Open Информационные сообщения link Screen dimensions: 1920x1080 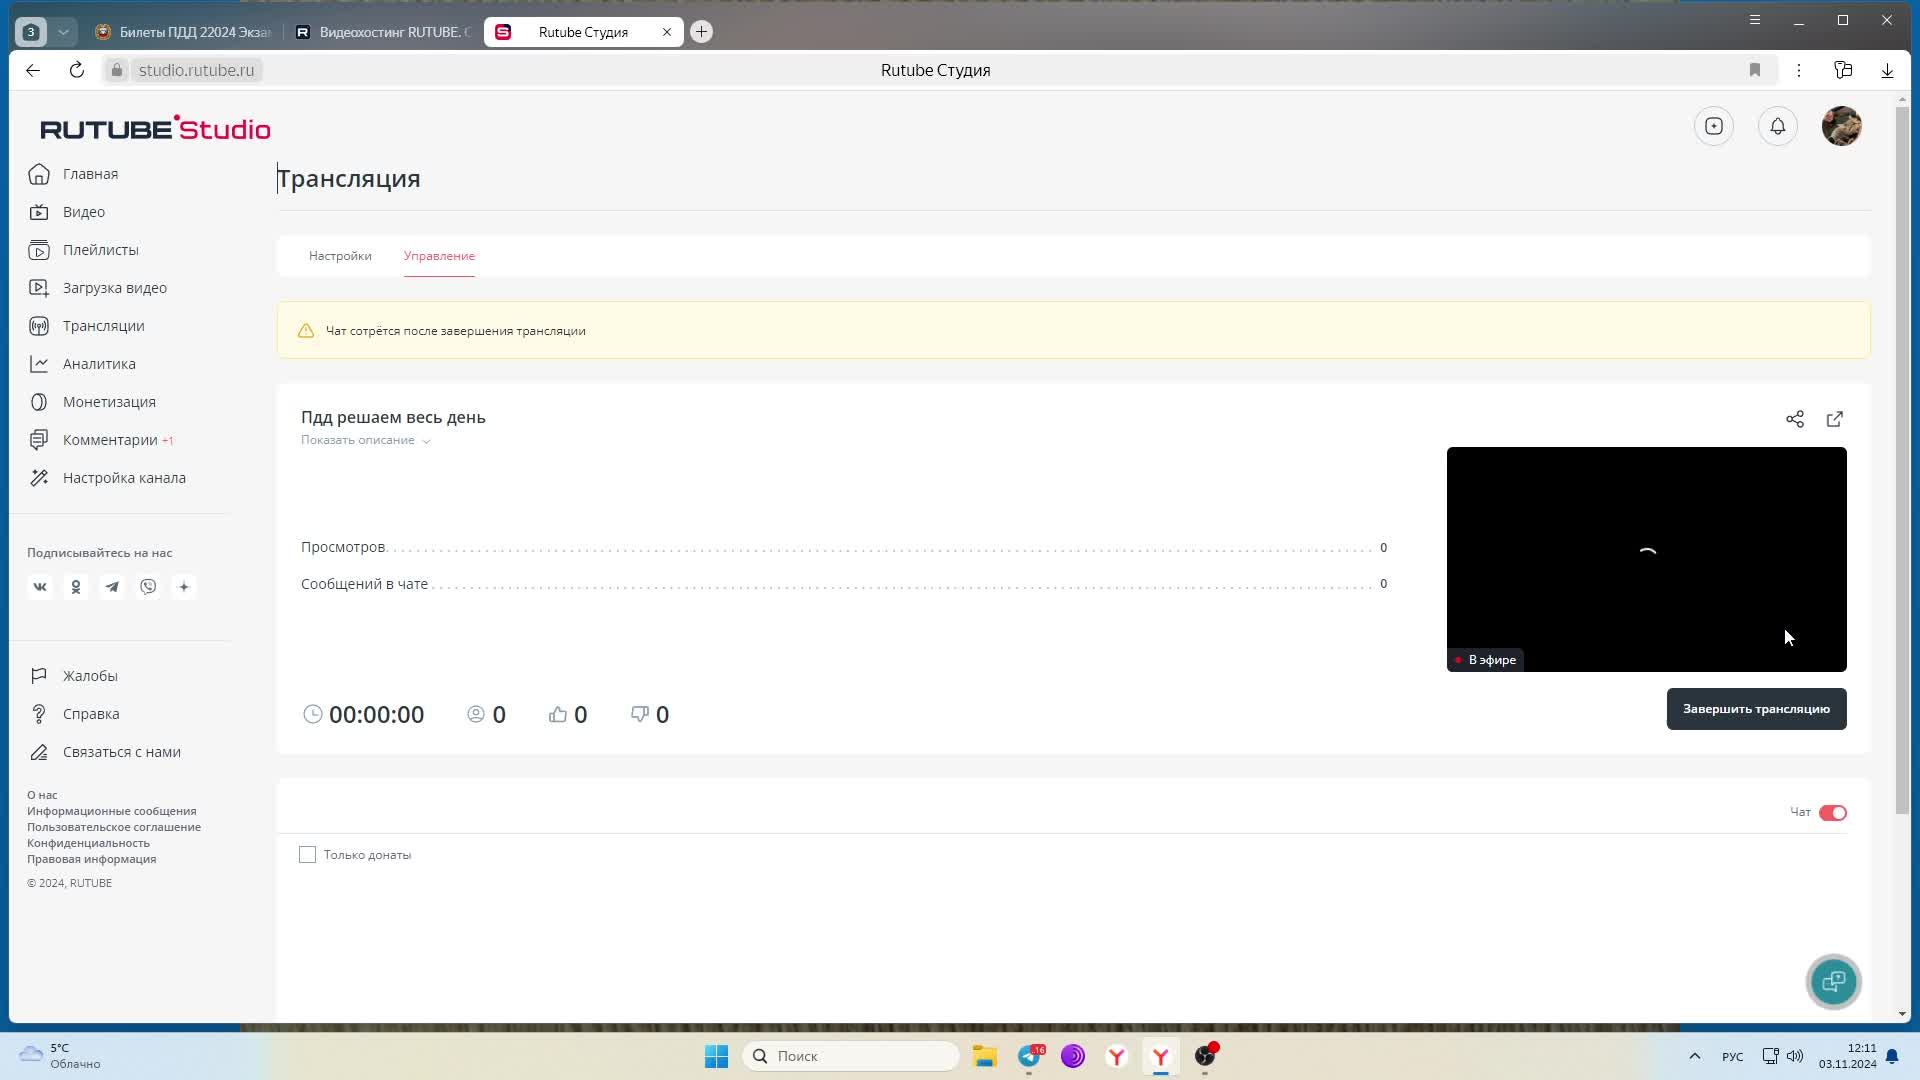[x=112, y=811]
